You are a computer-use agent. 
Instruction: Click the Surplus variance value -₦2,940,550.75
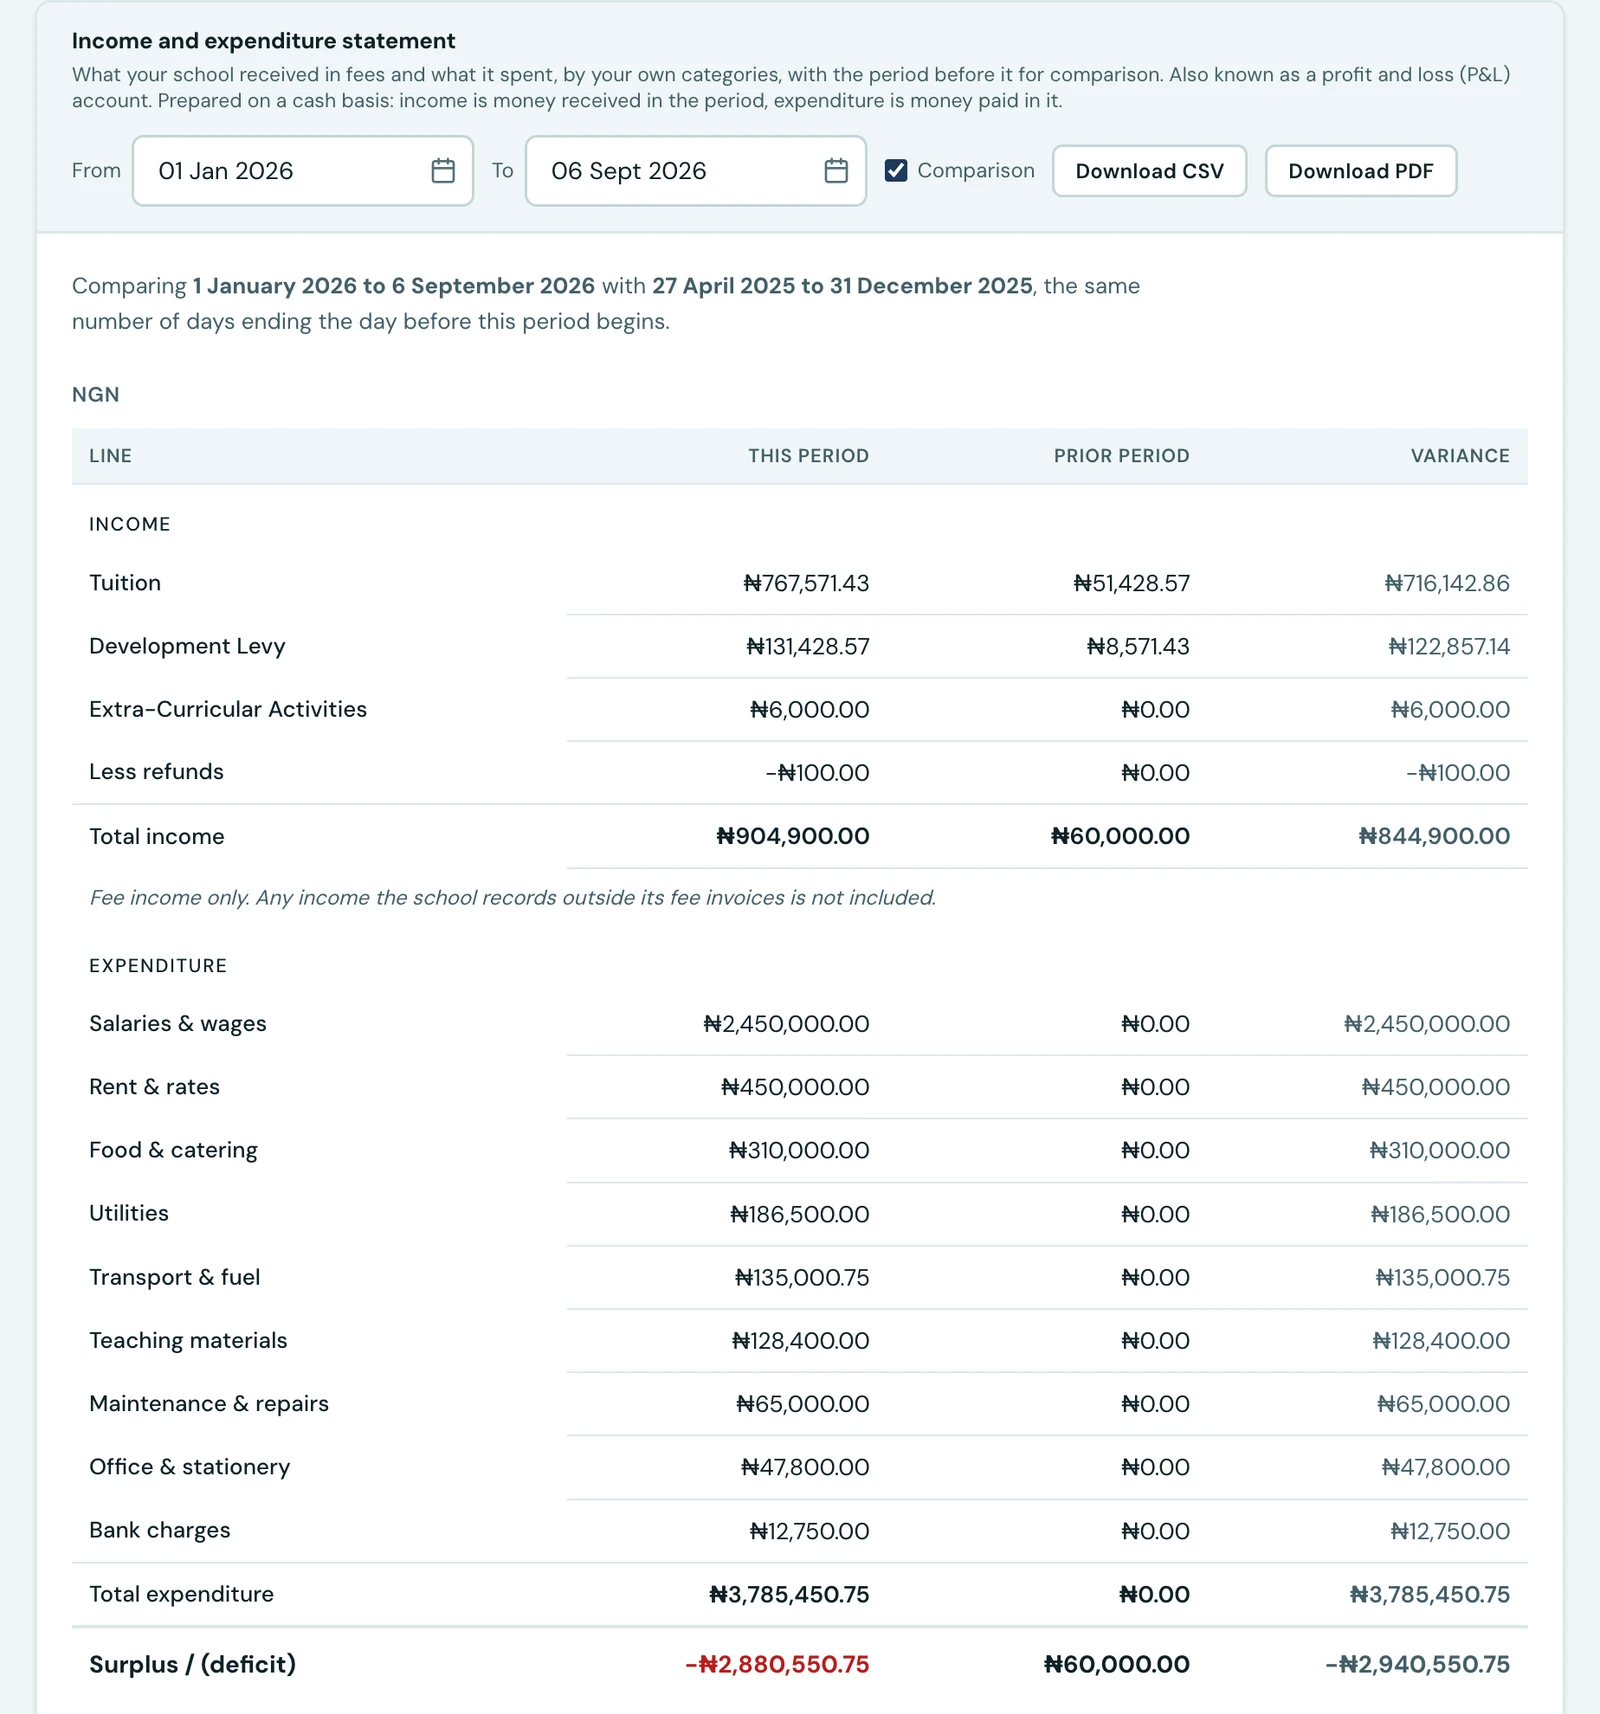coord(1418,1664)
